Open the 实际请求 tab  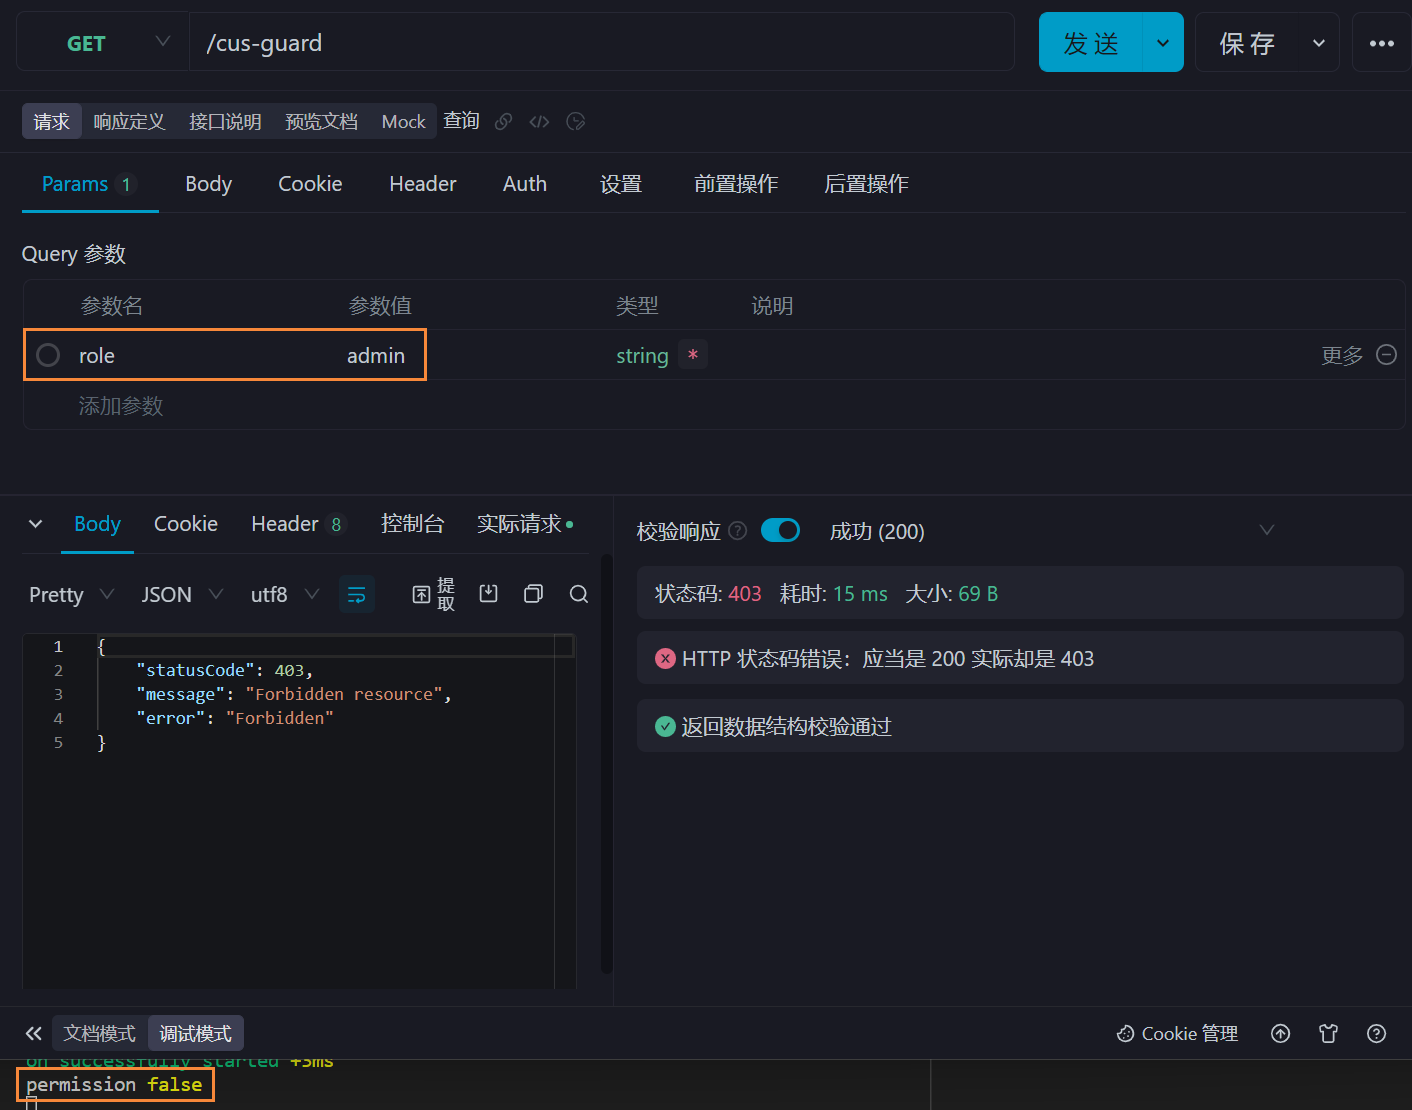pos(525,524)
